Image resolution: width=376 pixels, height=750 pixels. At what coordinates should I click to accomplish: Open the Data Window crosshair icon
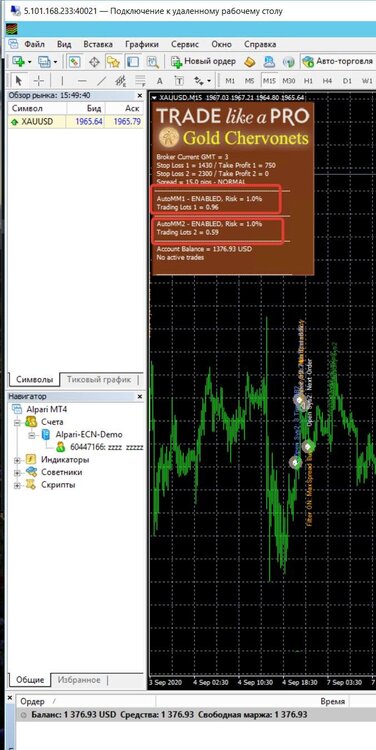(x=94, y=61)
